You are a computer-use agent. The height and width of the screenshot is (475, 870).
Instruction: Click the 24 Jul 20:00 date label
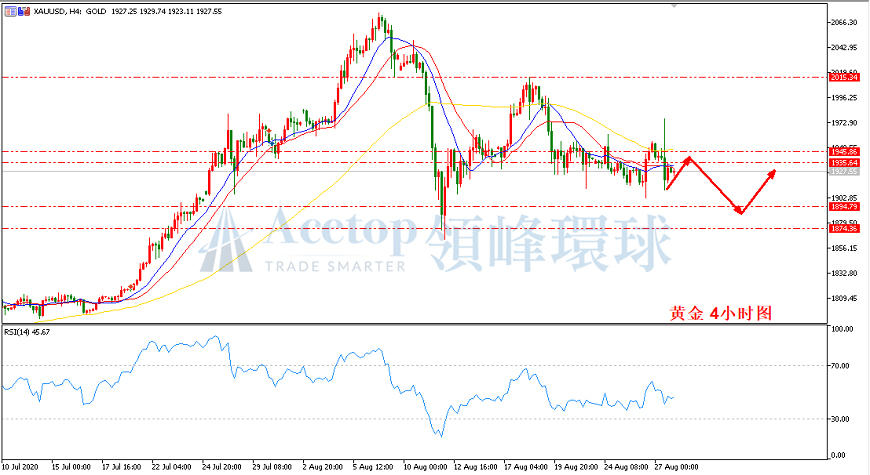[x=222, y=467]
